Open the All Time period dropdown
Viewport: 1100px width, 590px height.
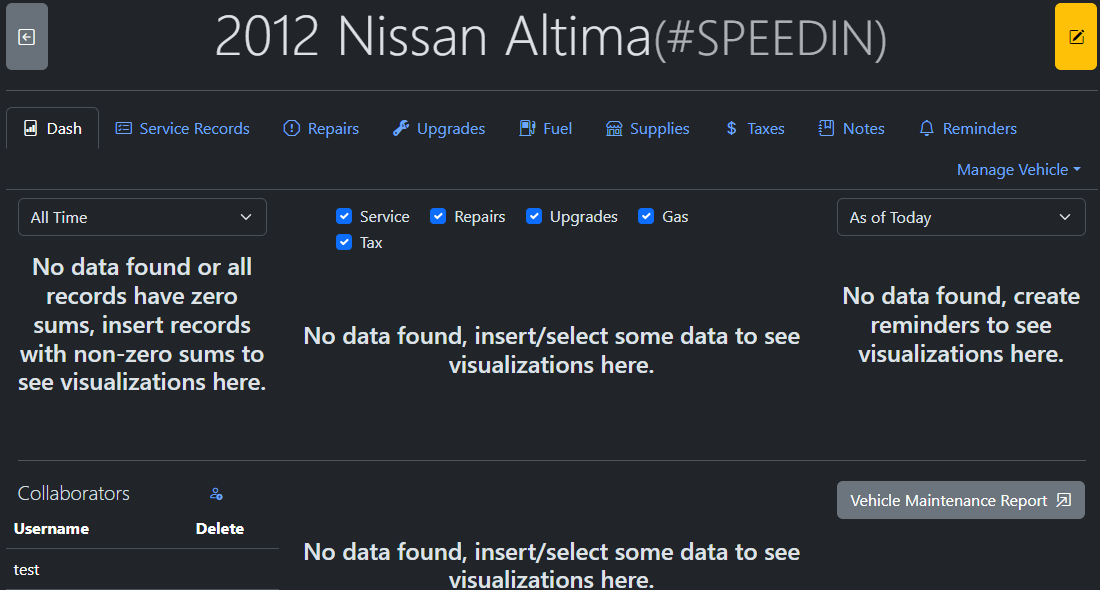[x=142, y=217]
